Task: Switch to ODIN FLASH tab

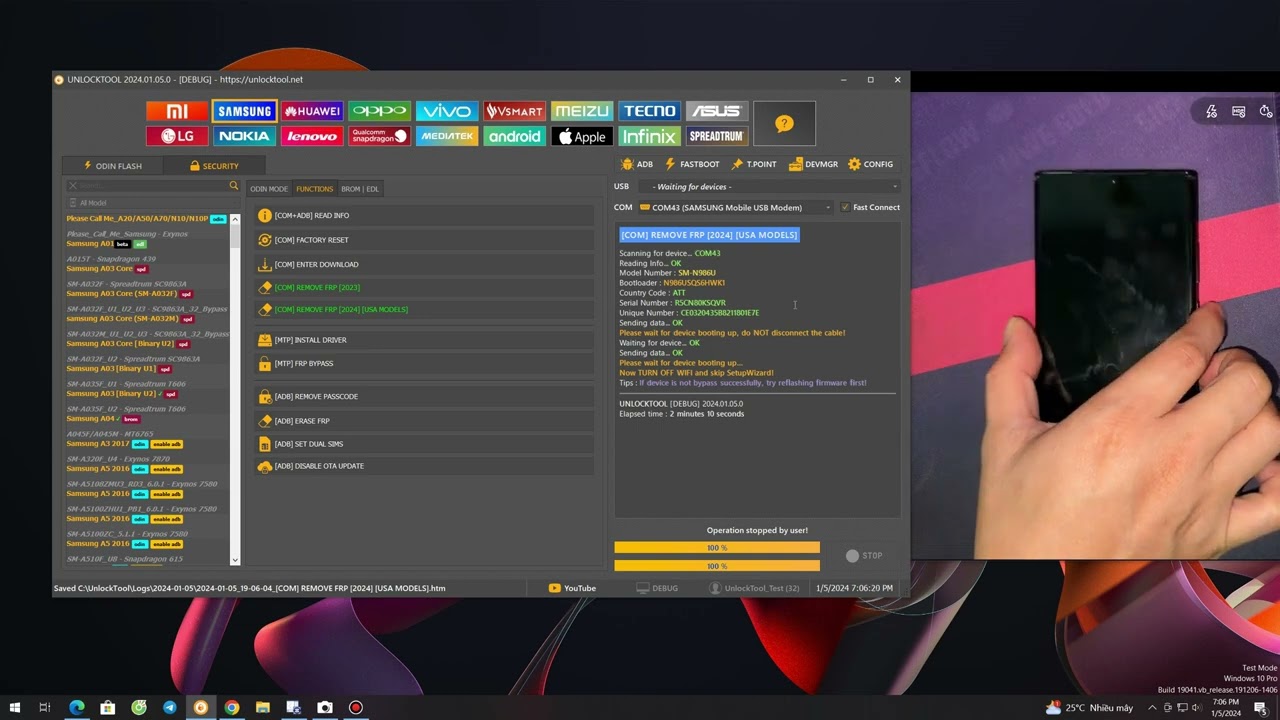Action: (112, 166)
